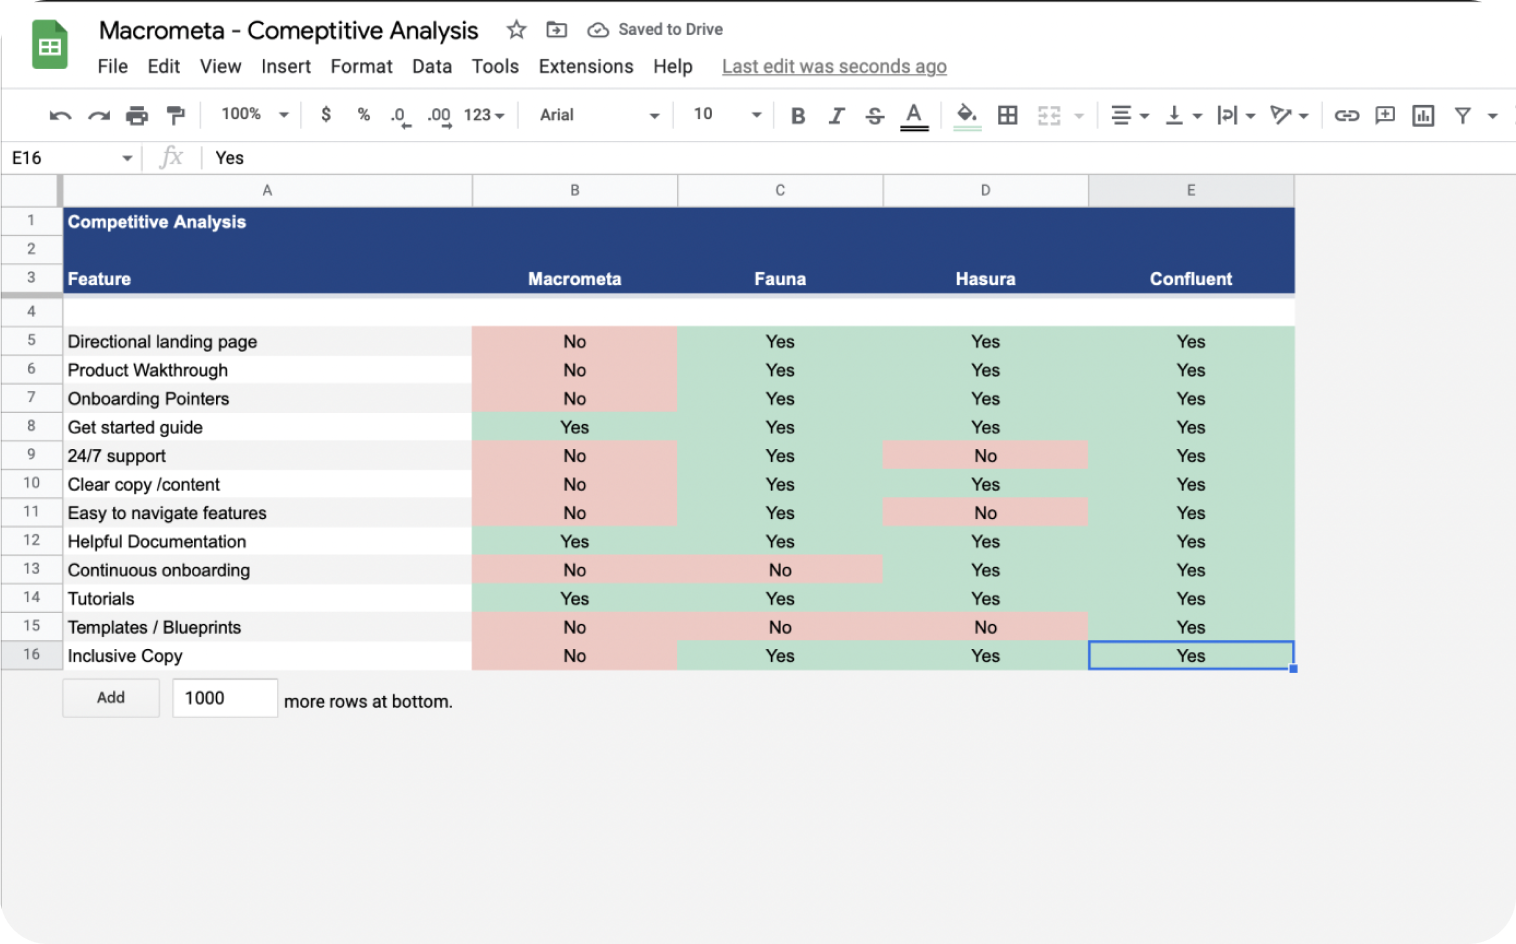Screen dimensions: 1516x944
Task: Select Macrometa value for 'Get started guide'
Action: tap(575, 427)
